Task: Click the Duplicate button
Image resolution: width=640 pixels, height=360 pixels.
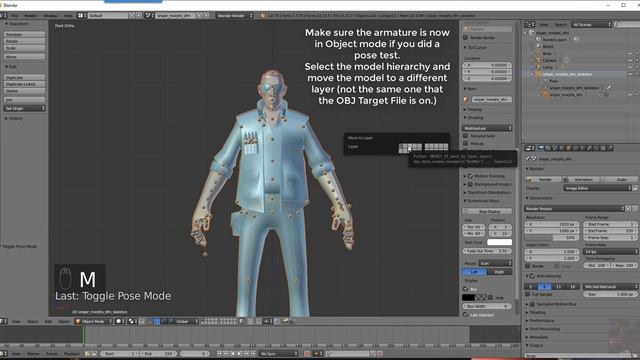Action: pyautogui.click(x=24, y=78)
